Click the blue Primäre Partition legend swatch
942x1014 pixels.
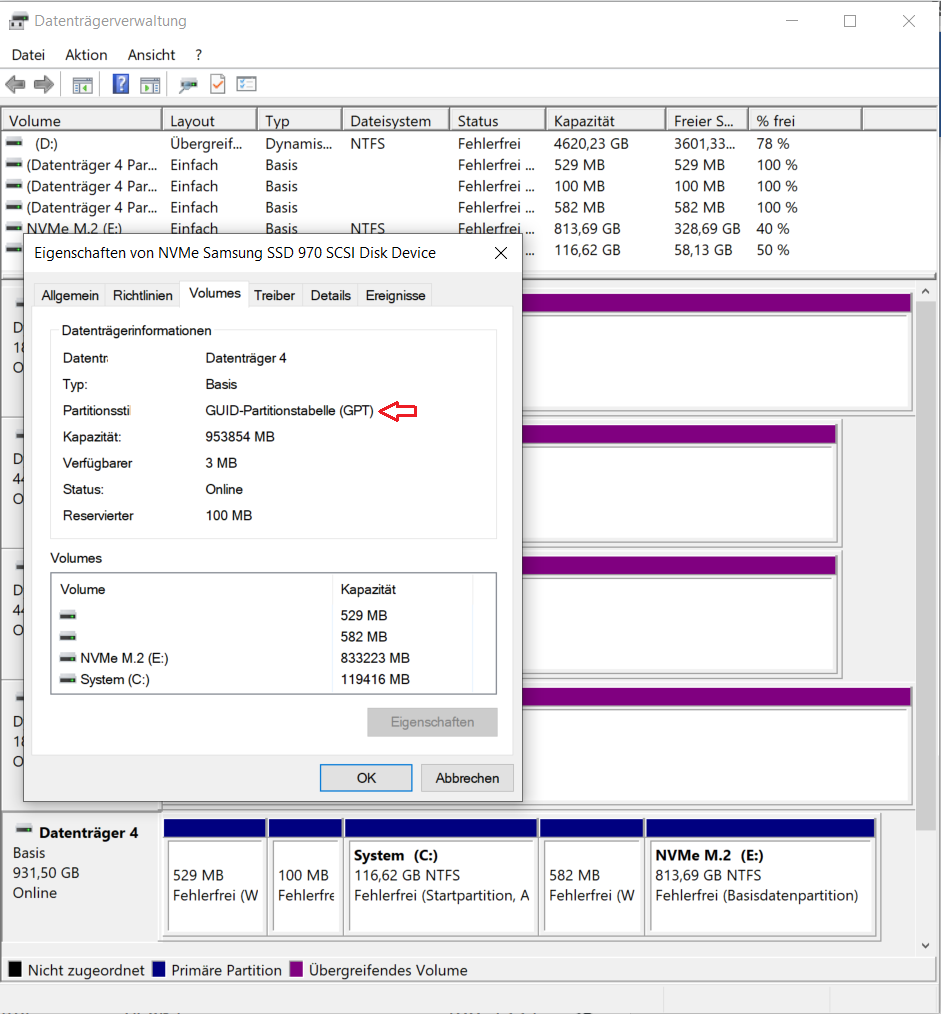(159, 969)
